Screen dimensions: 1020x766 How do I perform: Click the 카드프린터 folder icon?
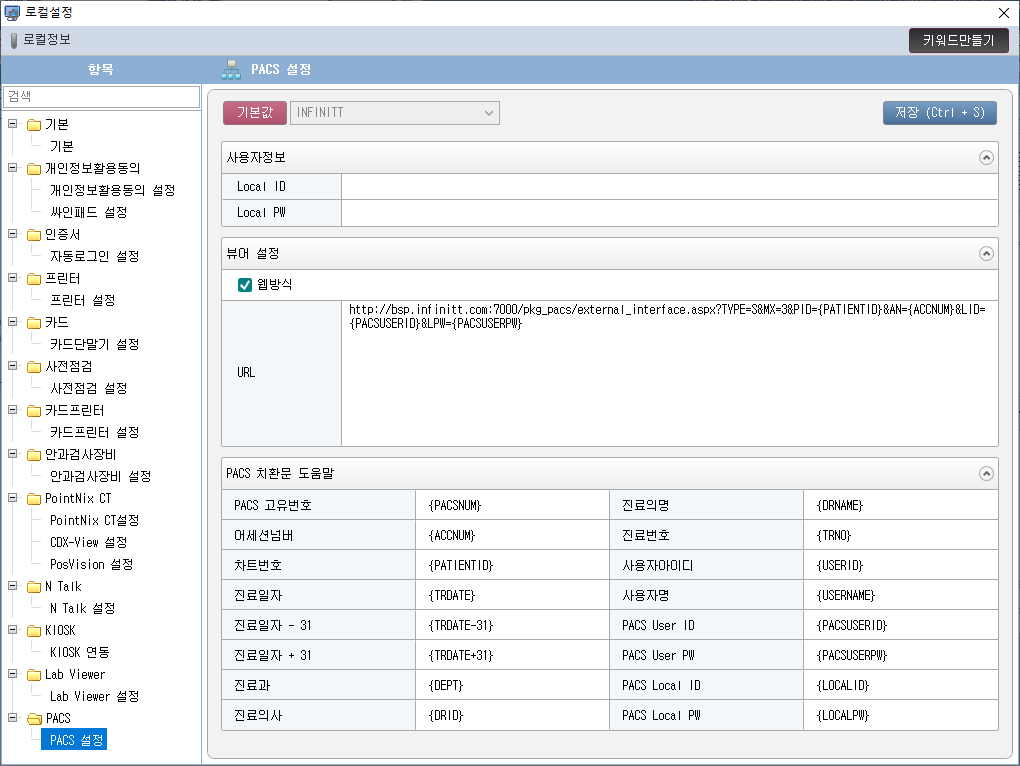click(x=34, y=411)
